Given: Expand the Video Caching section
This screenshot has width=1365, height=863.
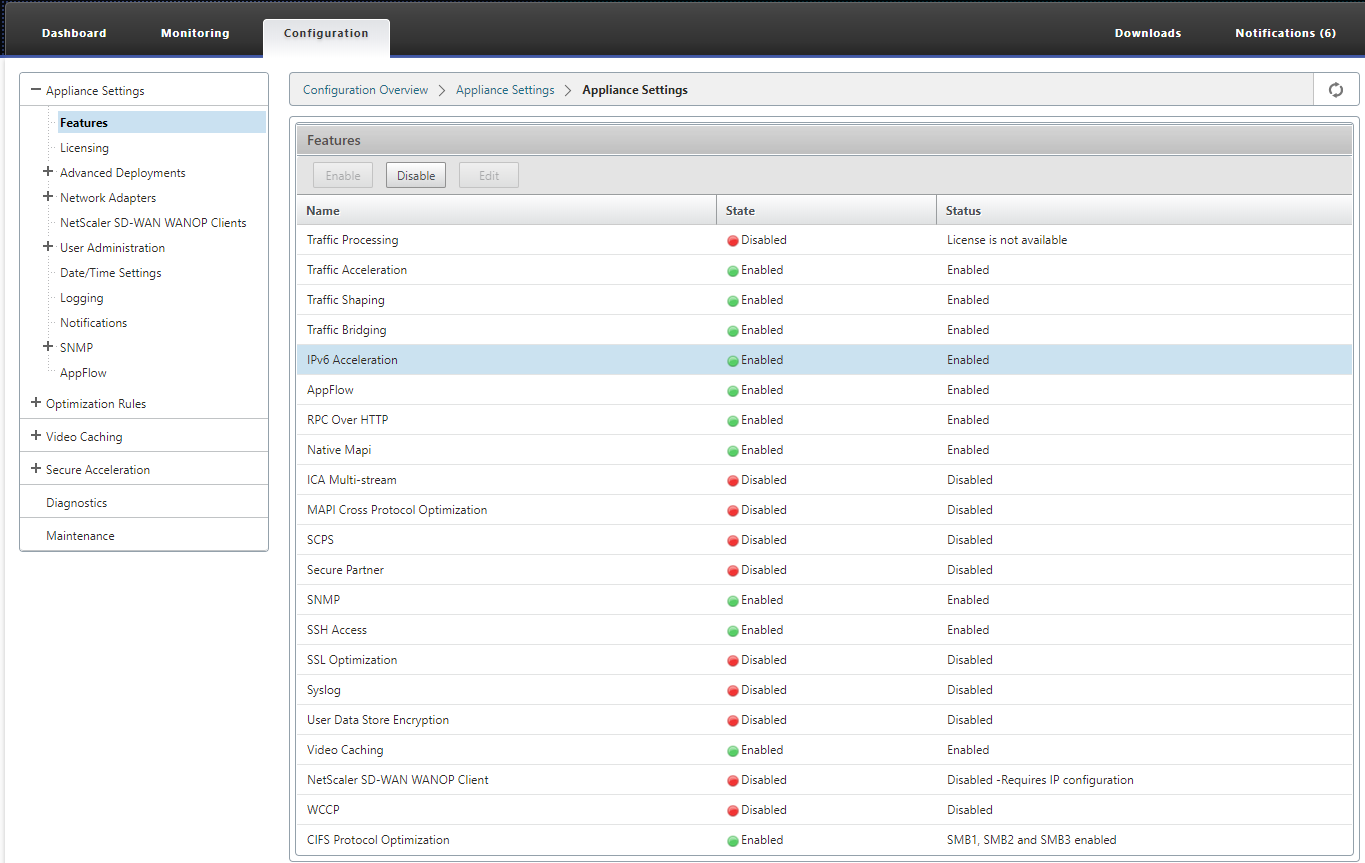Looking at the screenshot, I should pos(36,436).
